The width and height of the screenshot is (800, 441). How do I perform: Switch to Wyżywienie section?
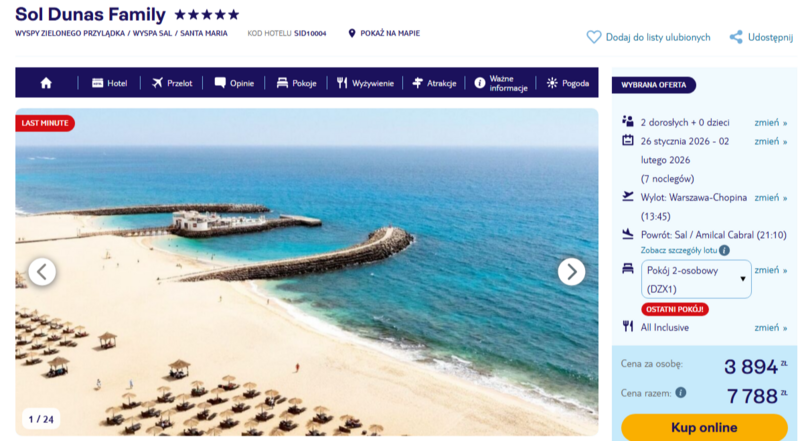pos(365,83)
